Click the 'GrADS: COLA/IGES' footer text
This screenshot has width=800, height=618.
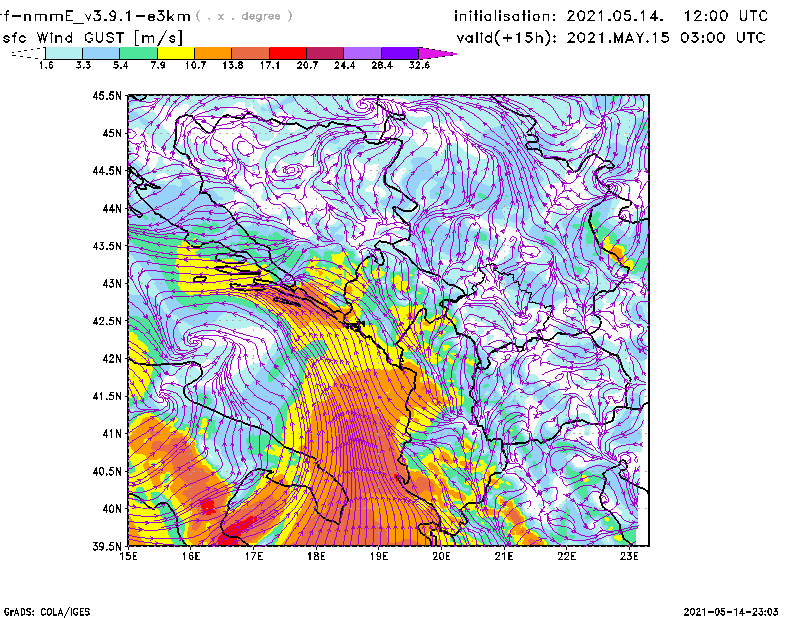tap(47, 612)
